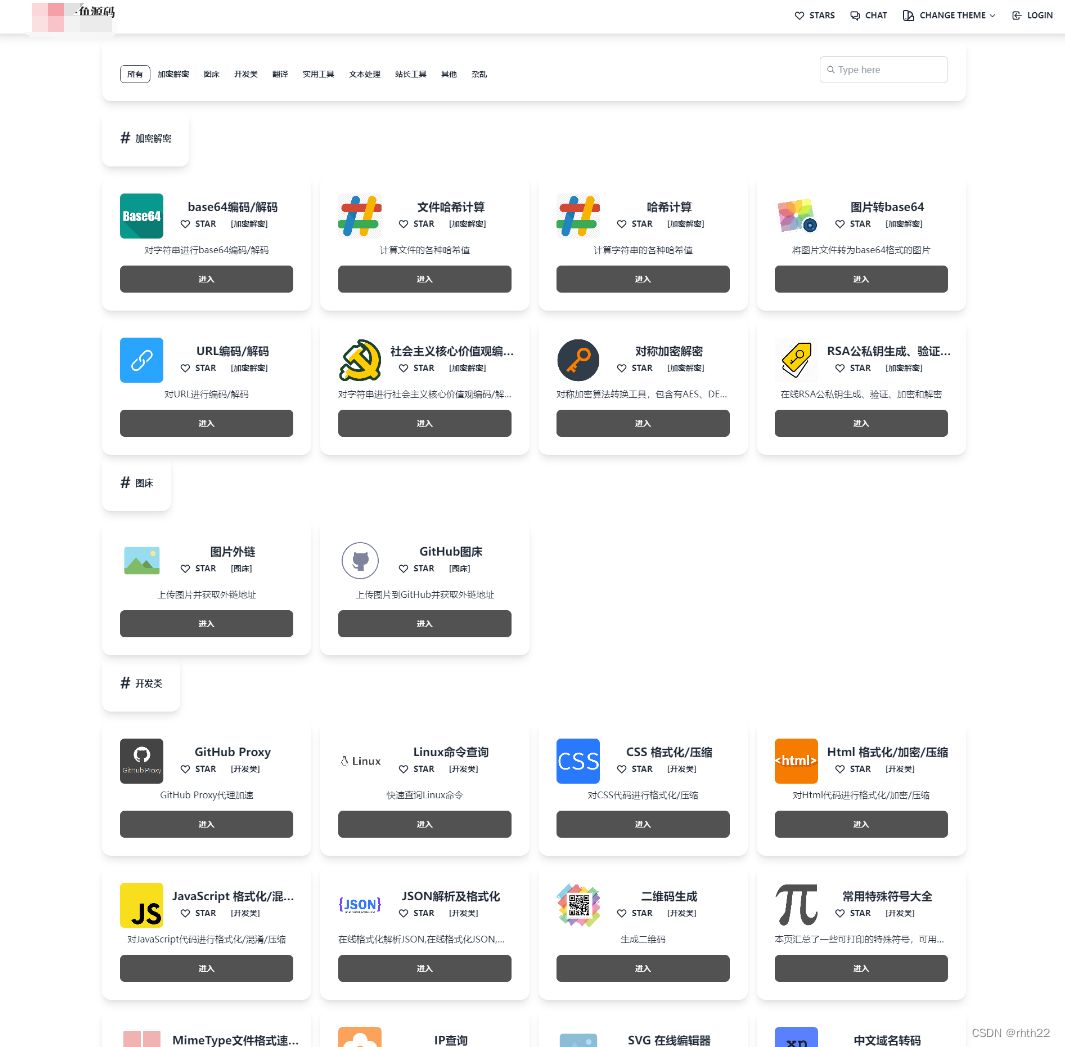Star the 文件哈希计算 tool
The image size is (1065, 1047).
coord(417,224)
